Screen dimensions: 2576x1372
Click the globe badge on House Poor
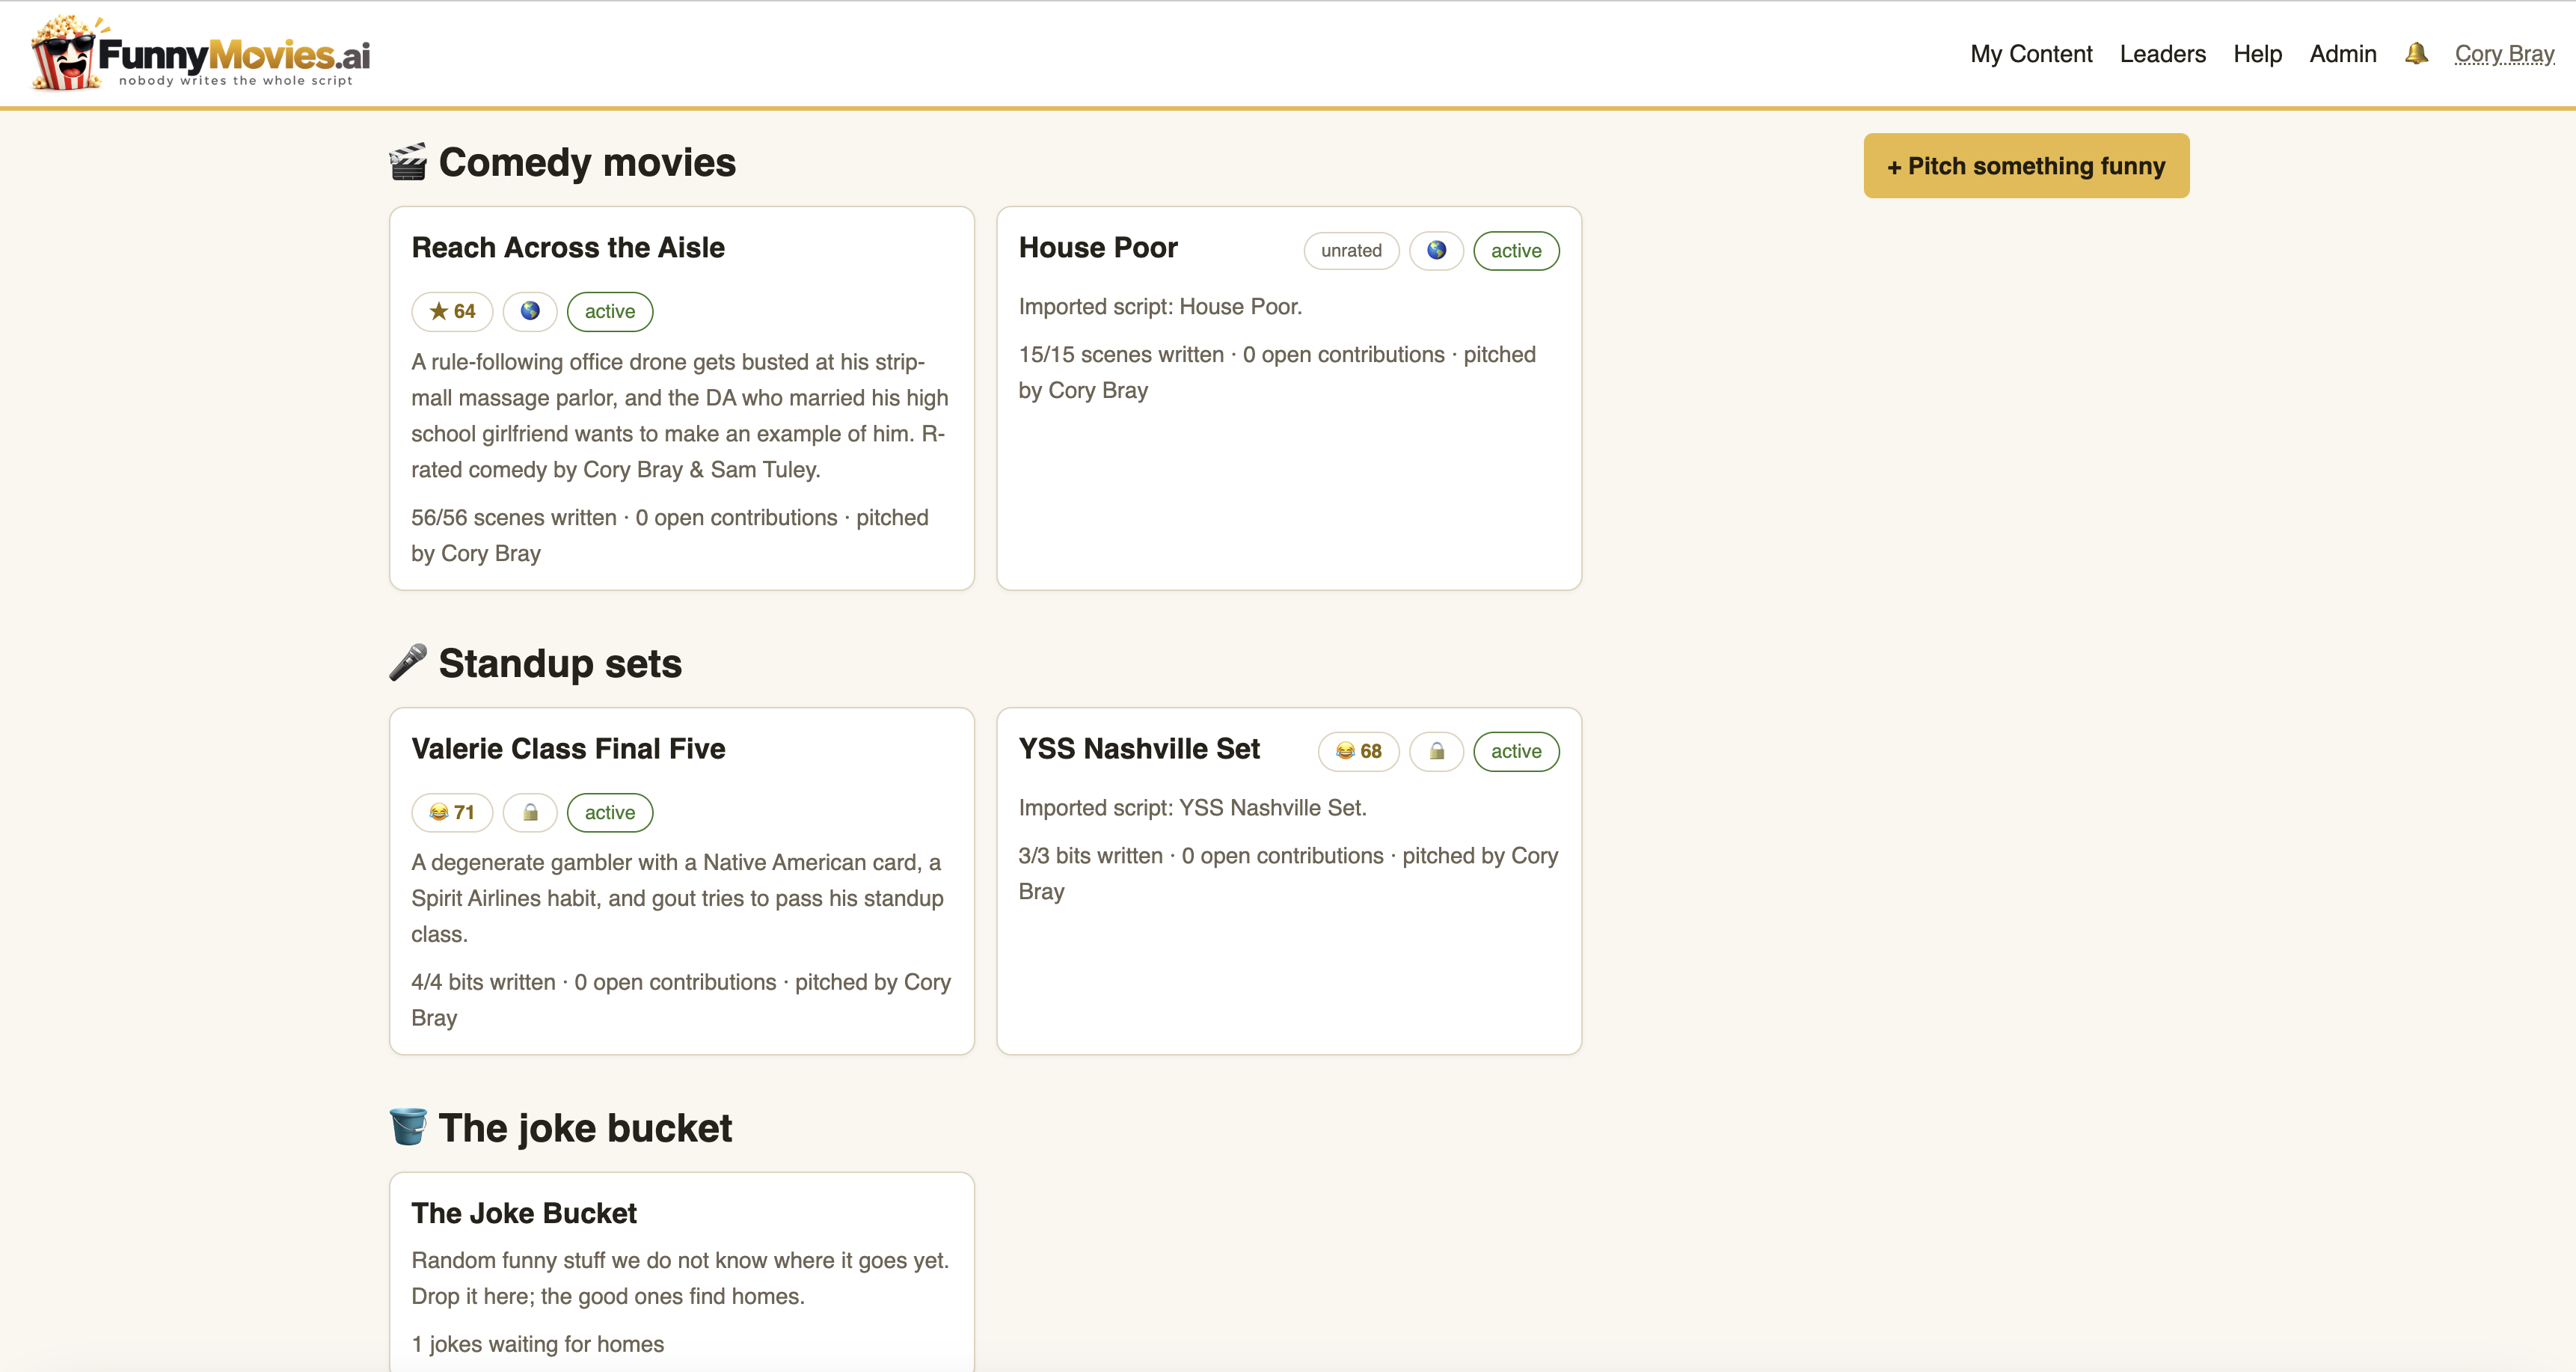(x=1436, y=250)
